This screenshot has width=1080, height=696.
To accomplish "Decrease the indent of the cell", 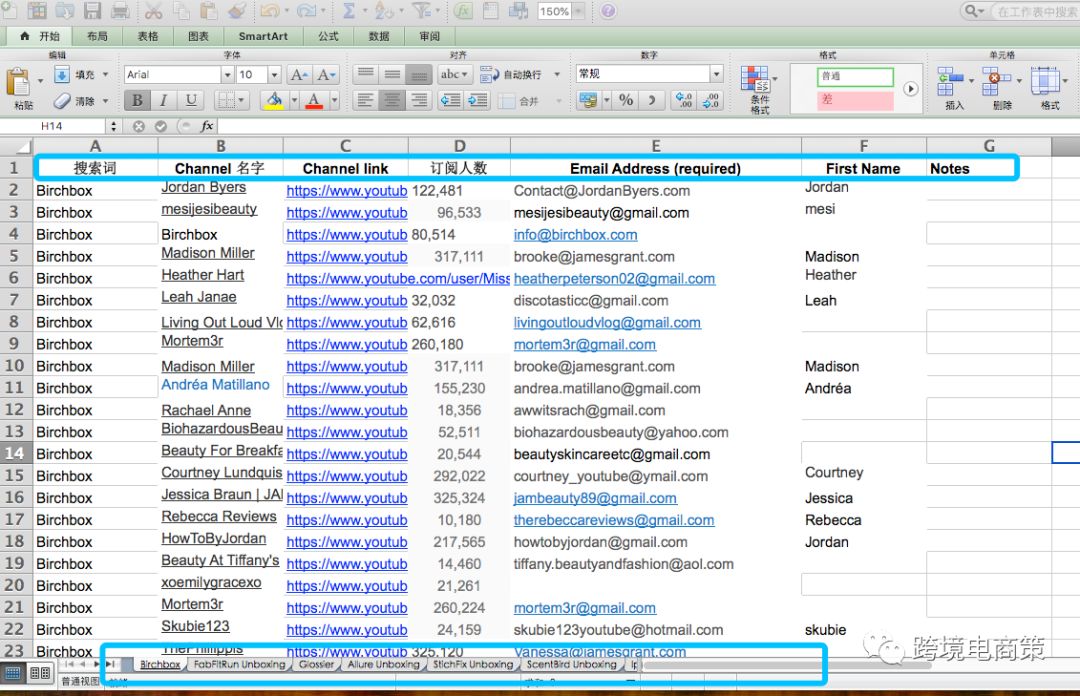I will click(x=450, y=101).
